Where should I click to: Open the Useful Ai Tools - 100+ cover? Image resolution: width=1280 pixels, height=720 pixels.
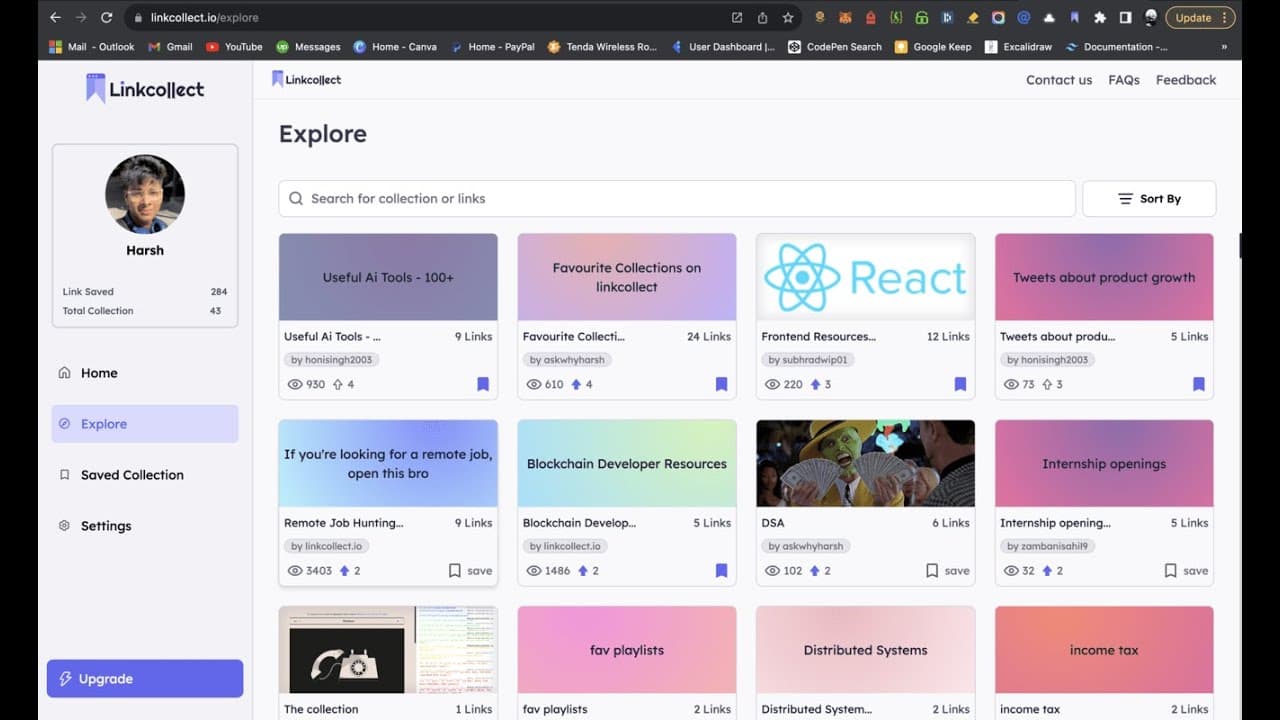pos(388,277)
